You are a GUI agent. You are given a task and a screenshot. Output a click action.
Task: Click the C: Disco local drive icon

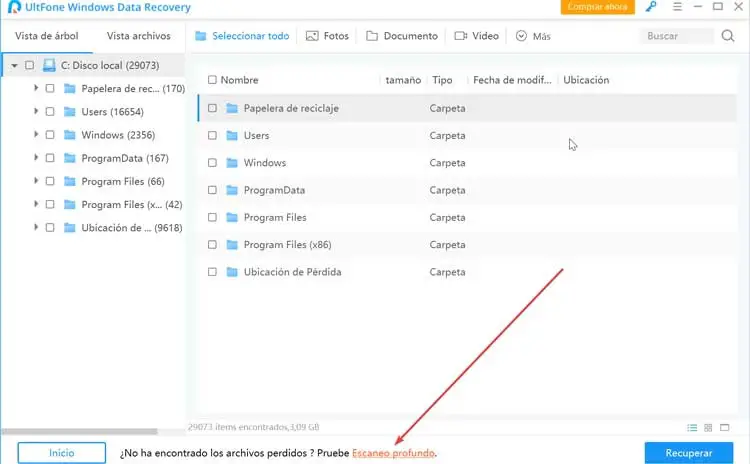click(x=49, y=65)
